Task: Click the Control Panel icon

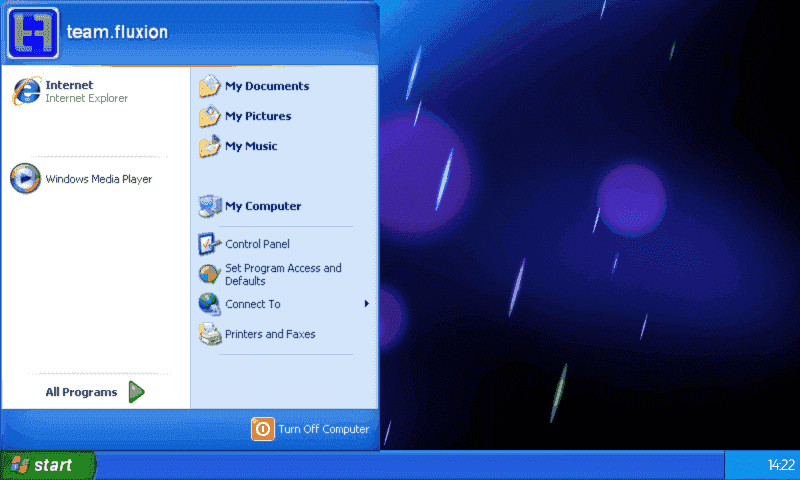Action: pos(209,244)
